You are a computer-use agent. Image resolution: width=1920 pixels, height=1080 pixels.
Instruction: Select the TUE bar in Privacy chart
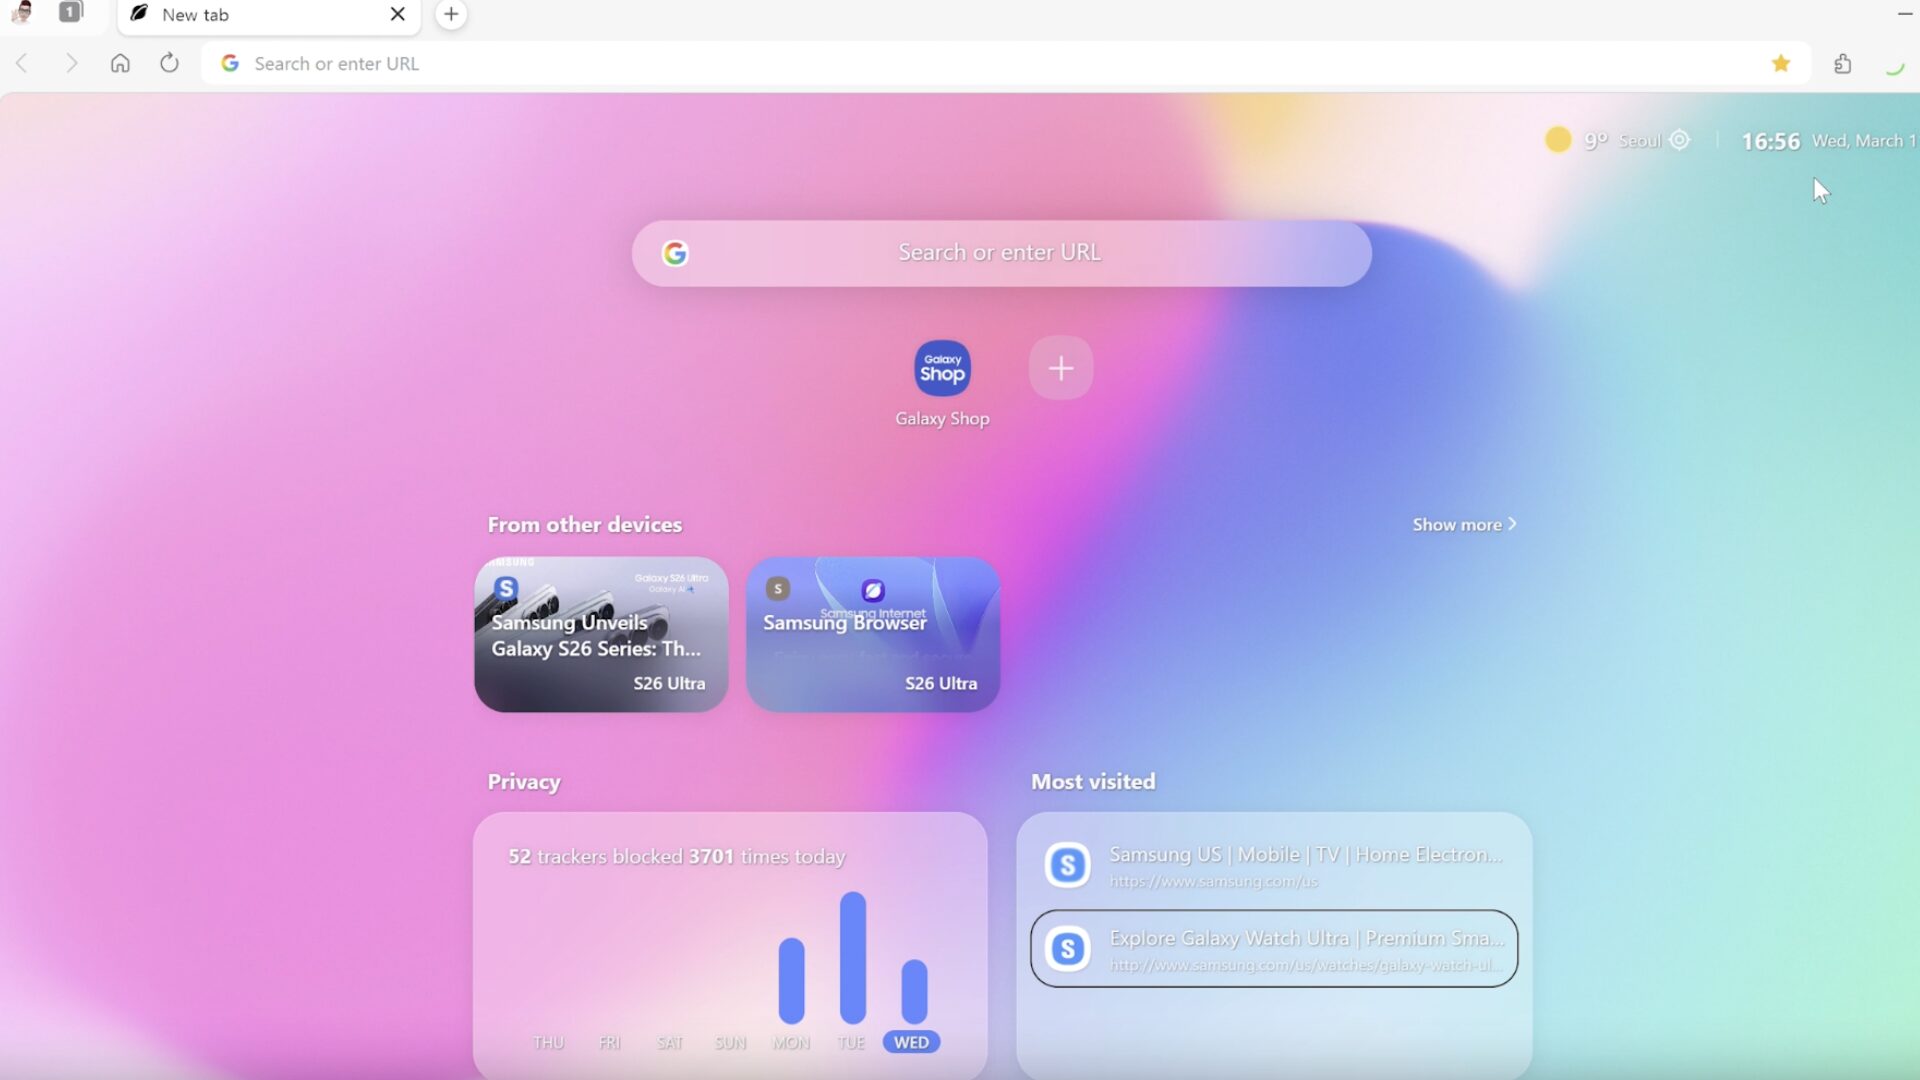(x=852, y=957)
